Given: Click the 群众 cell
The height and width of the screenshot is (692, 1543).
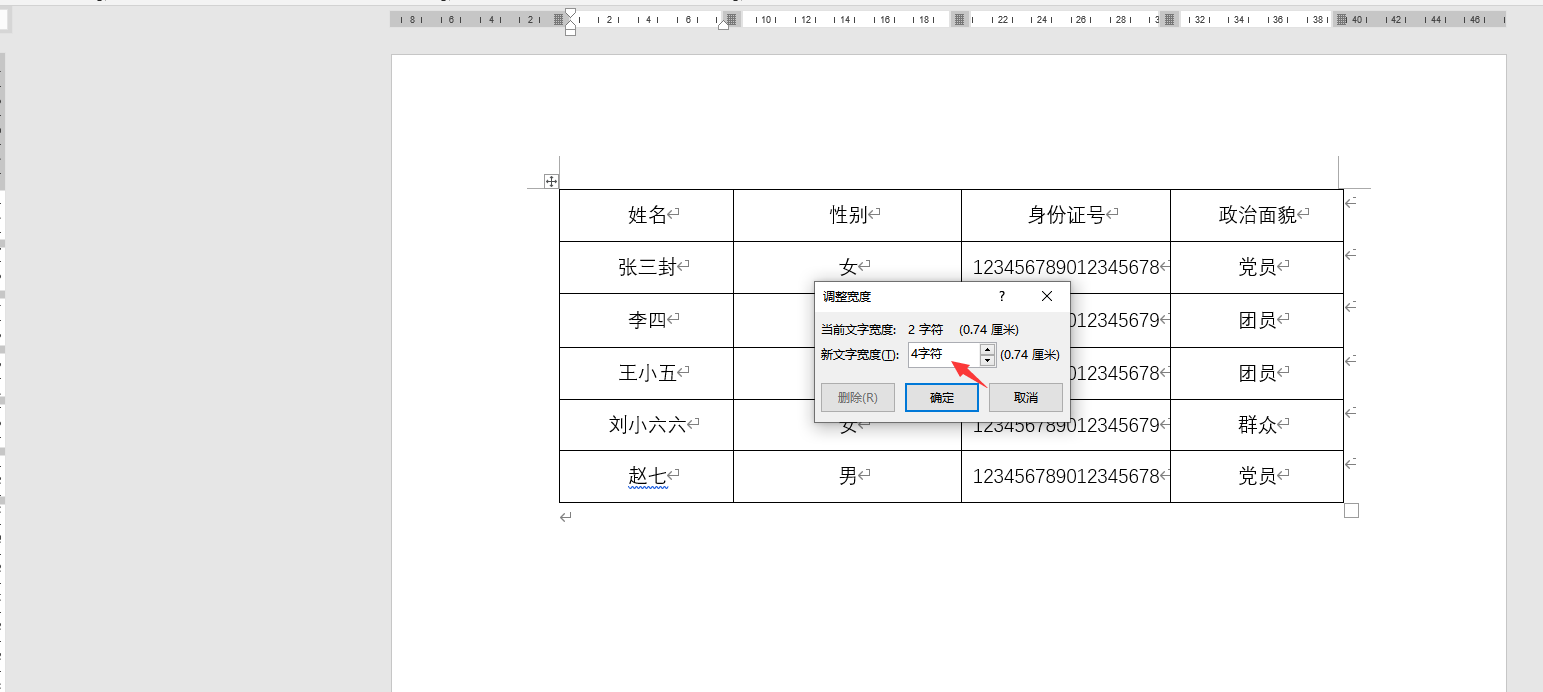Looking at the screenshot, I should 1257,425.
